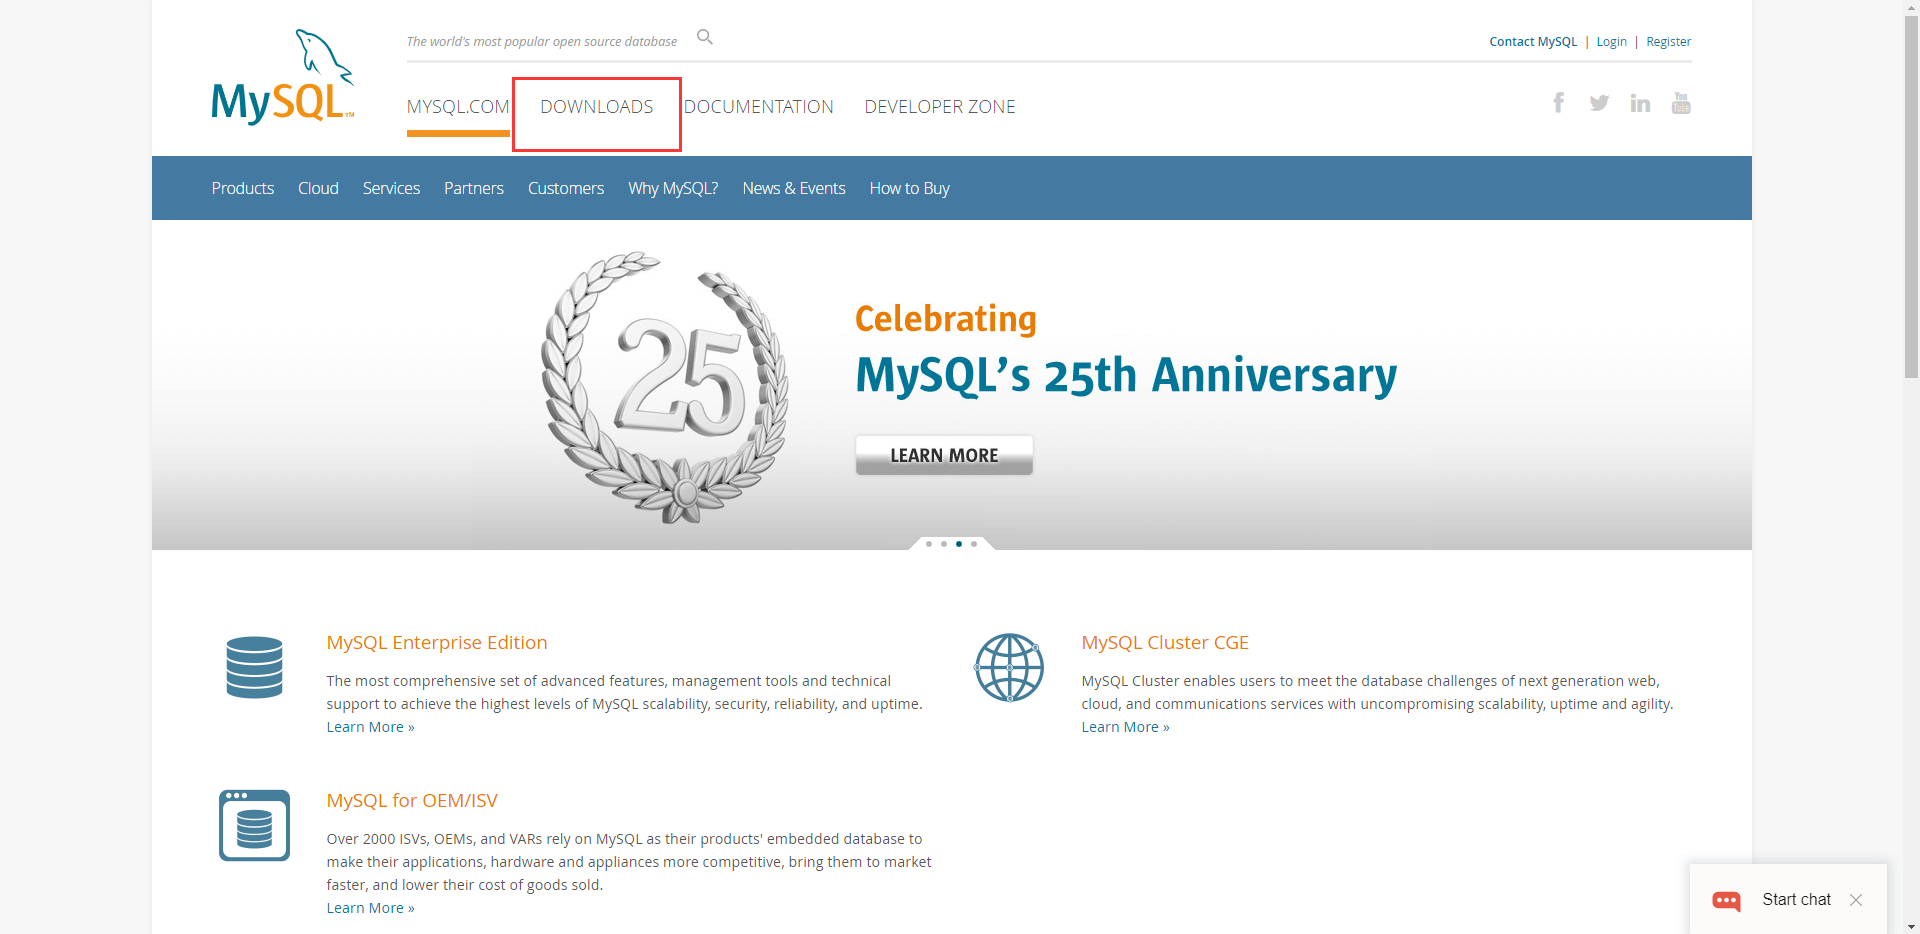Open MySQL's Facebook page

tap(1558, 102)
